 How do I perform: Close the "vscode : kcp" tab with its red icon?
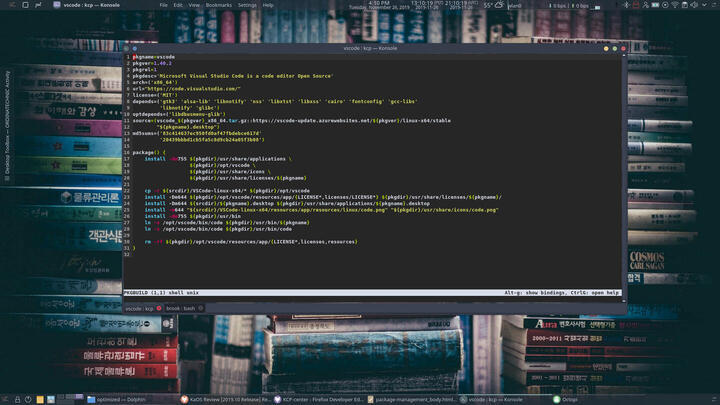[x=159, y=309]
